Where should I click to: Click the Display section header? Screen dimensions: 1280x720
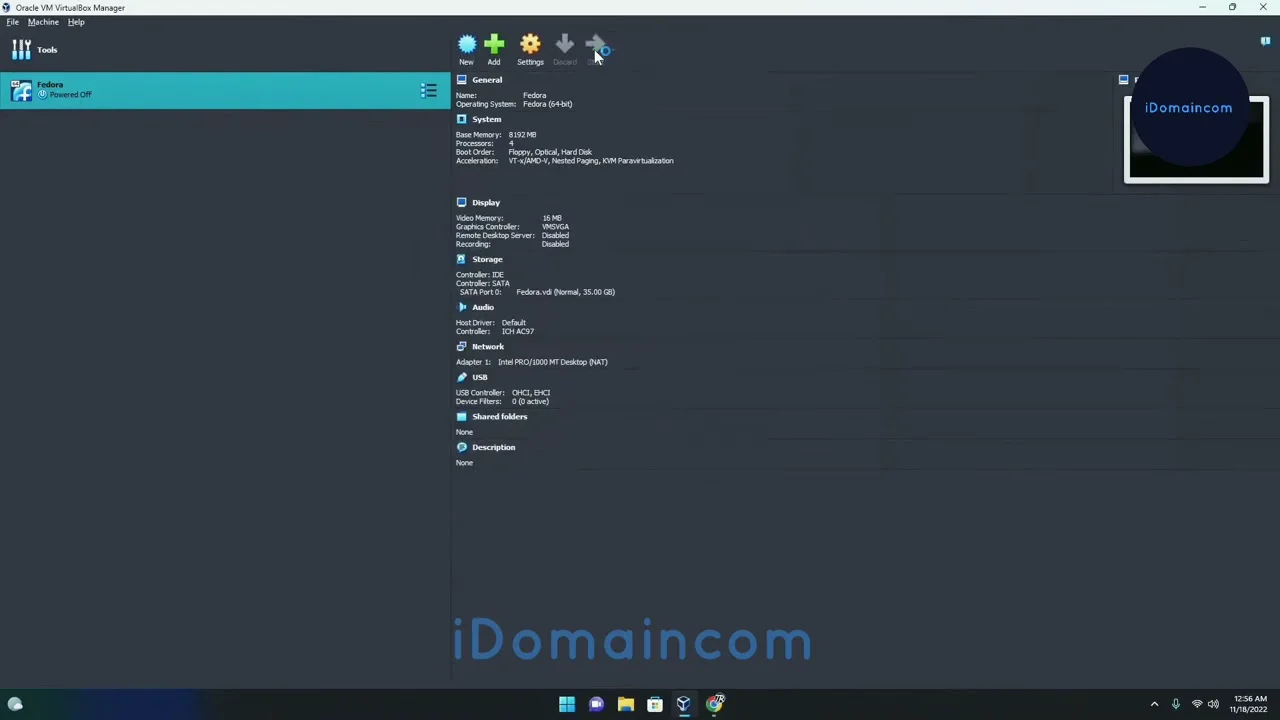tap(486, 203)
